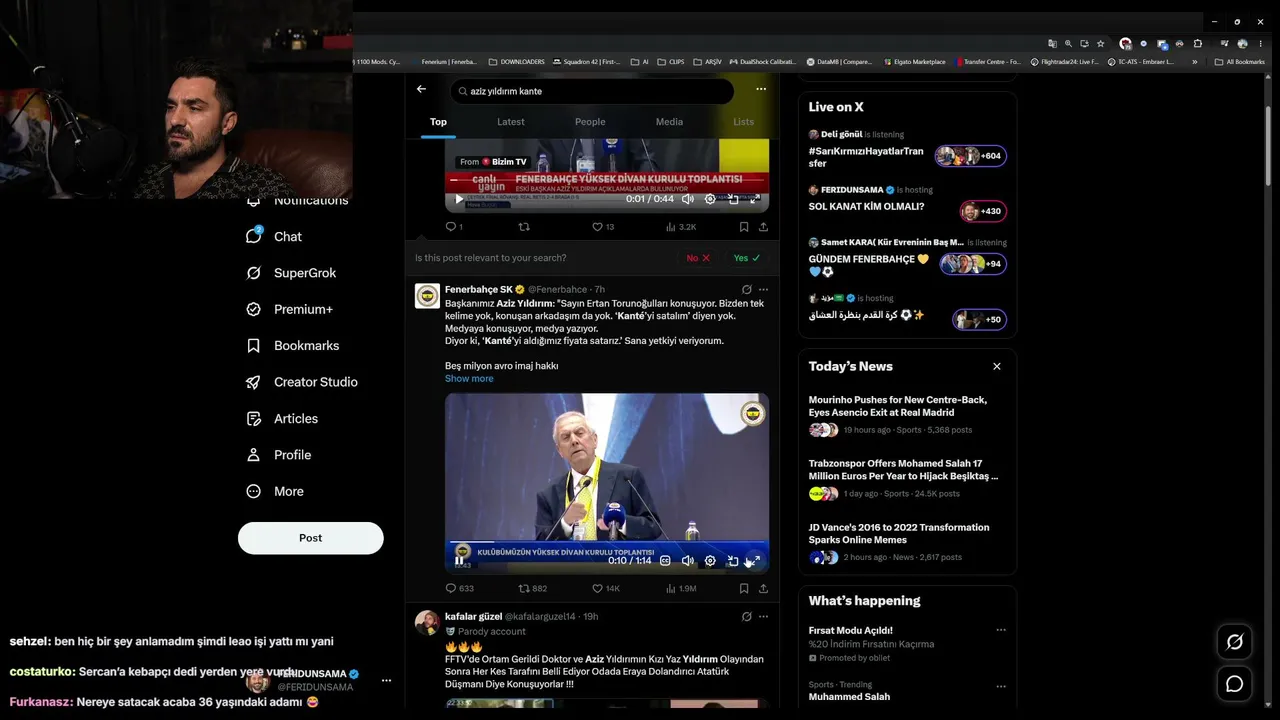Open video settings on Bizim TV video
The width and height of the screenshot is (1280, 720).
coord(710,199)
